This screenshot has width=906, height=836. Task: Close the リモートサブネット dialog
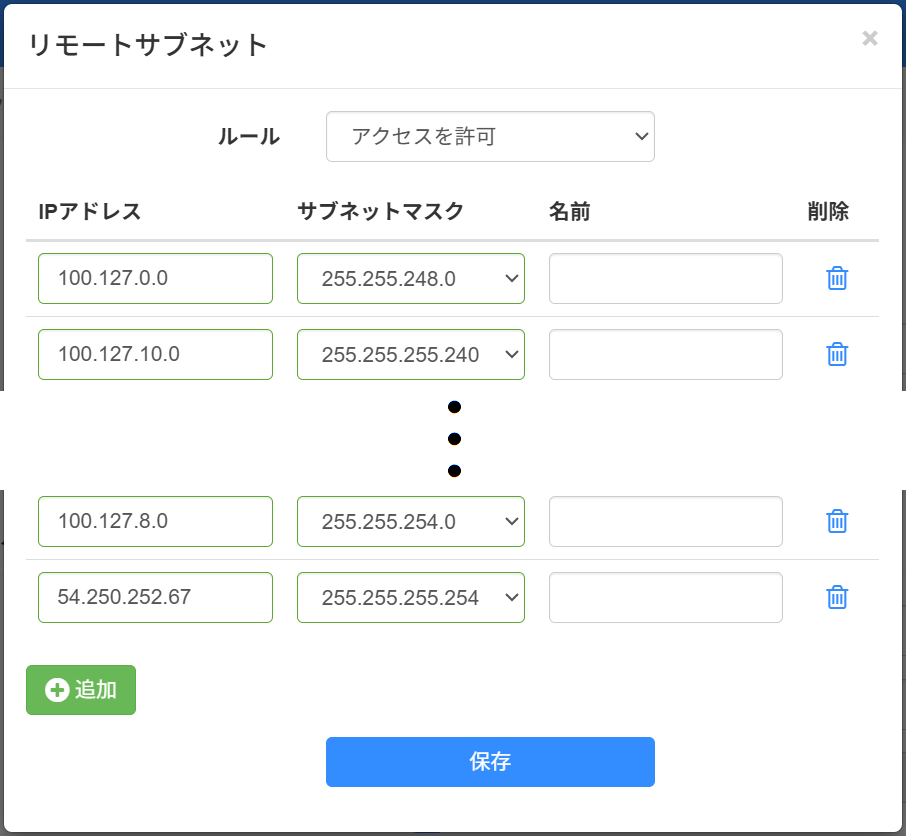point(869,39)
